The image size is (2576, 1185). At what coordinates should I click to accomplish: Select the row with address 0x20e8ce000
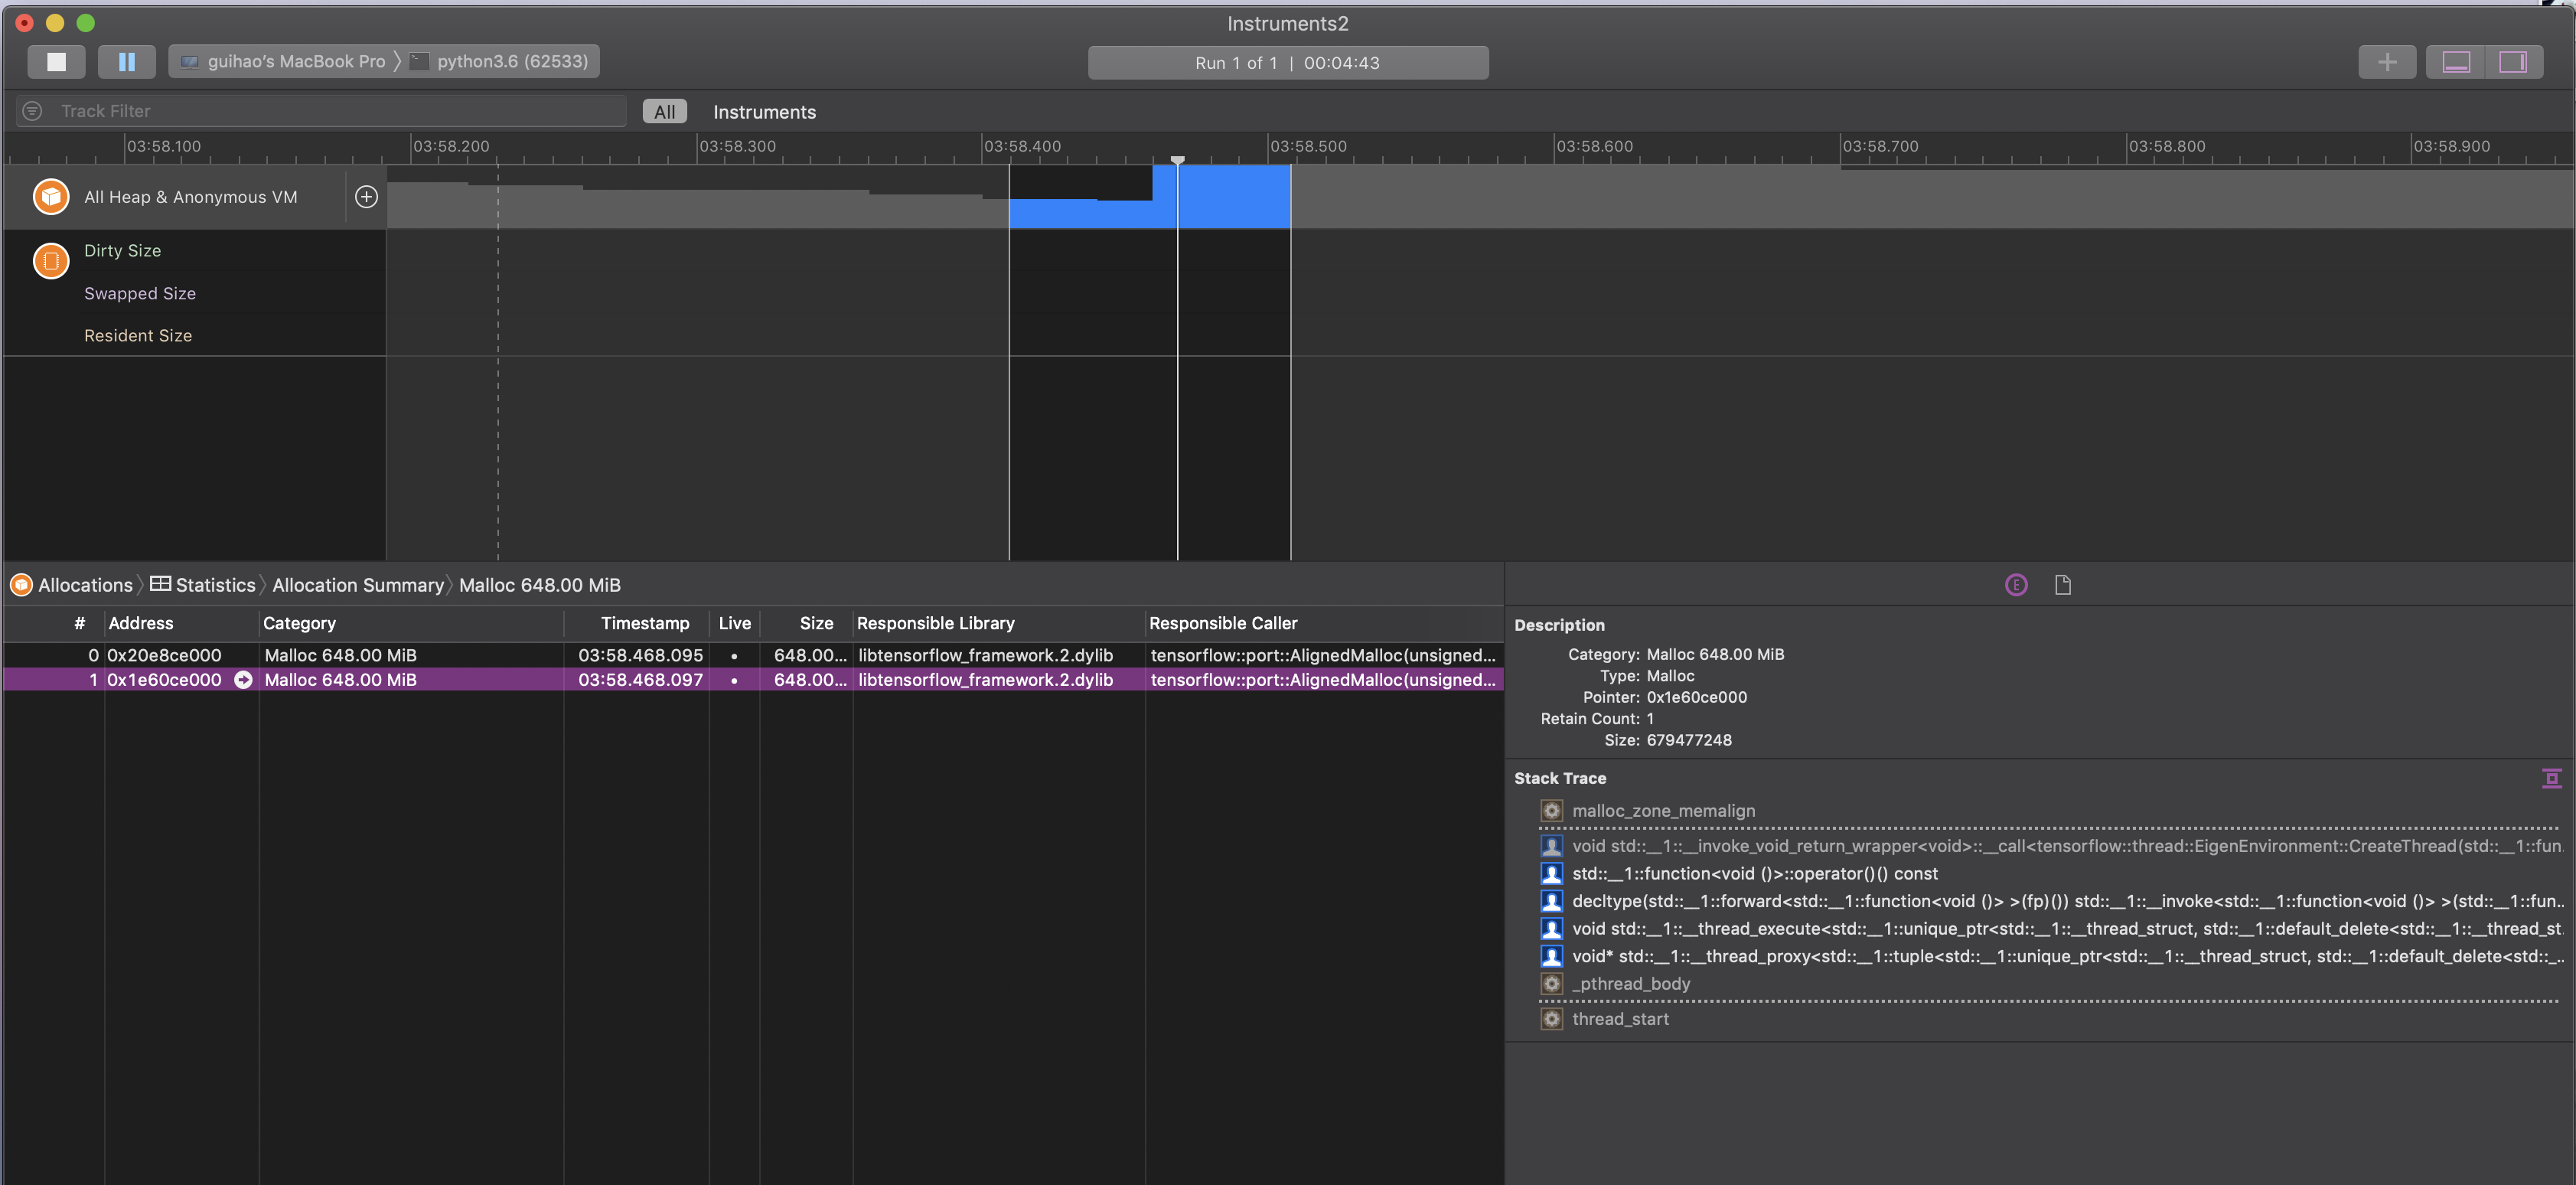click(752, 655)
